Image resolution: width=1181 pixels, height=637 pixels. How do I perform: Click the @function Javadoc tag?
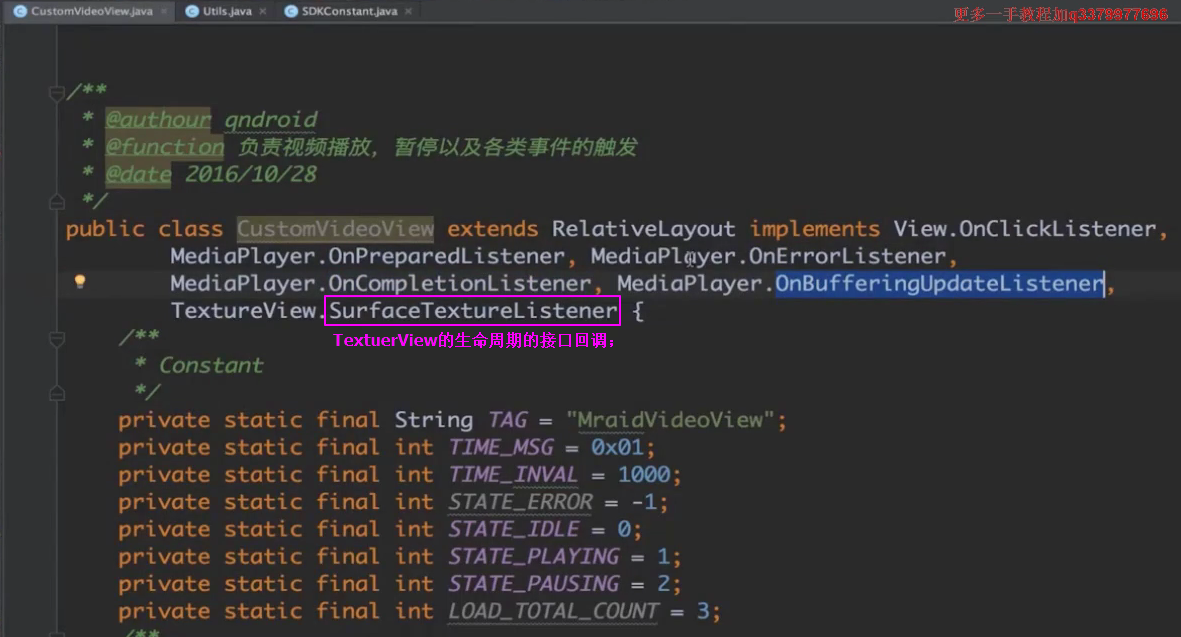[165, 147]
